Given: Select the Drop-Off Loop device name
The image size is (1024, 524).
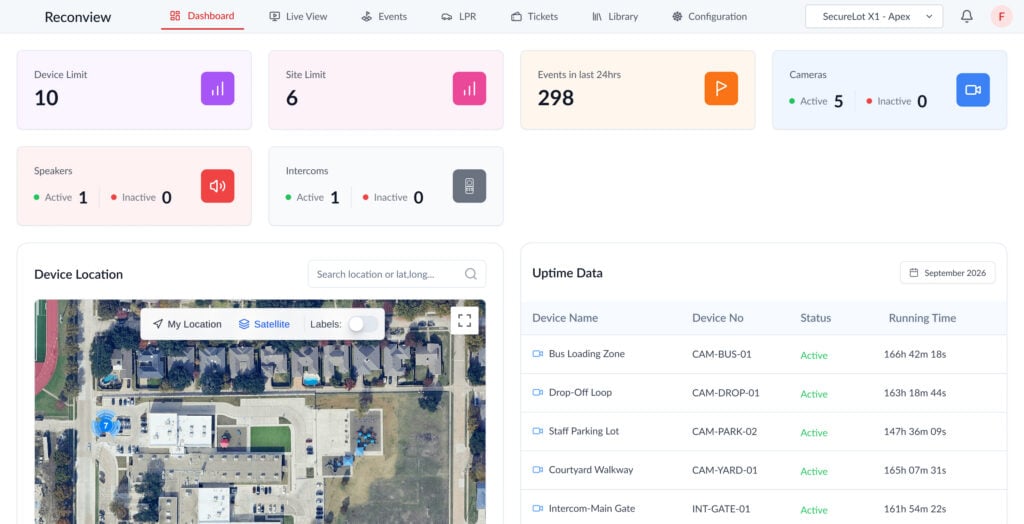Looking at the screenshot, I should tap(580, 393).
